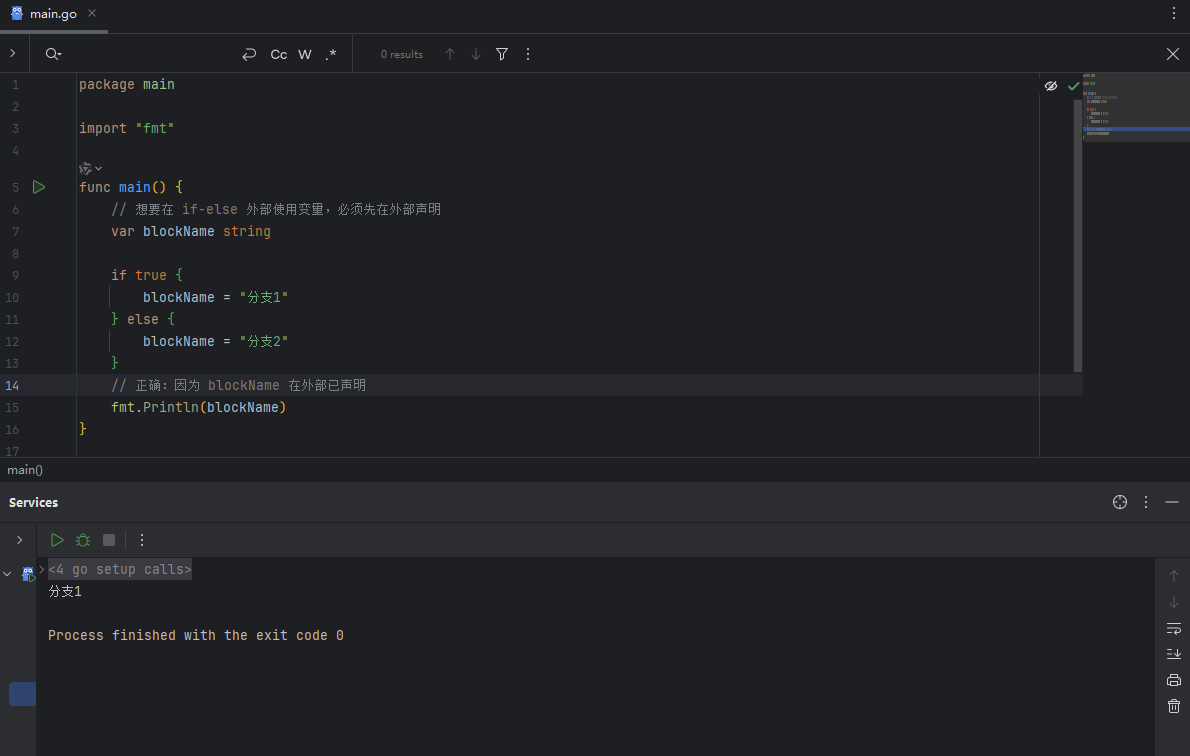Open search history dropdown magnifier

click(x=53, y=54)
